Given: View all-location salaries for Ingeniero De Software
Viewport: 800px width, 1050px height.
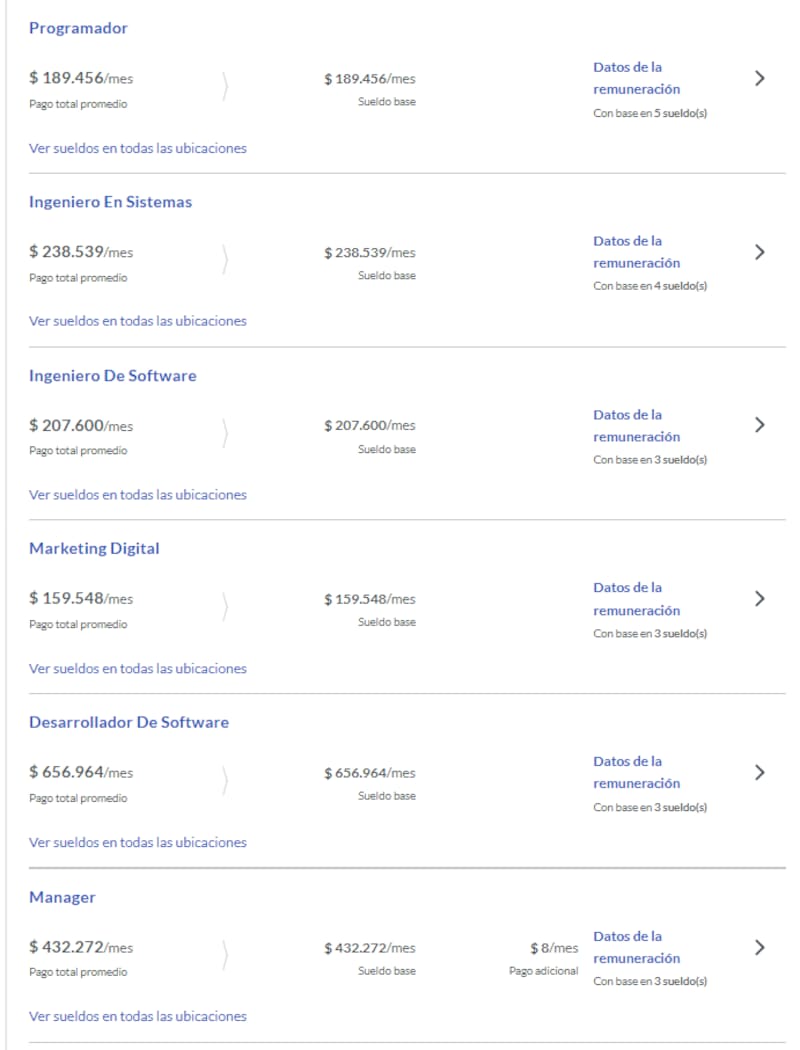Looking at the screenshot, I should (137, 495).
